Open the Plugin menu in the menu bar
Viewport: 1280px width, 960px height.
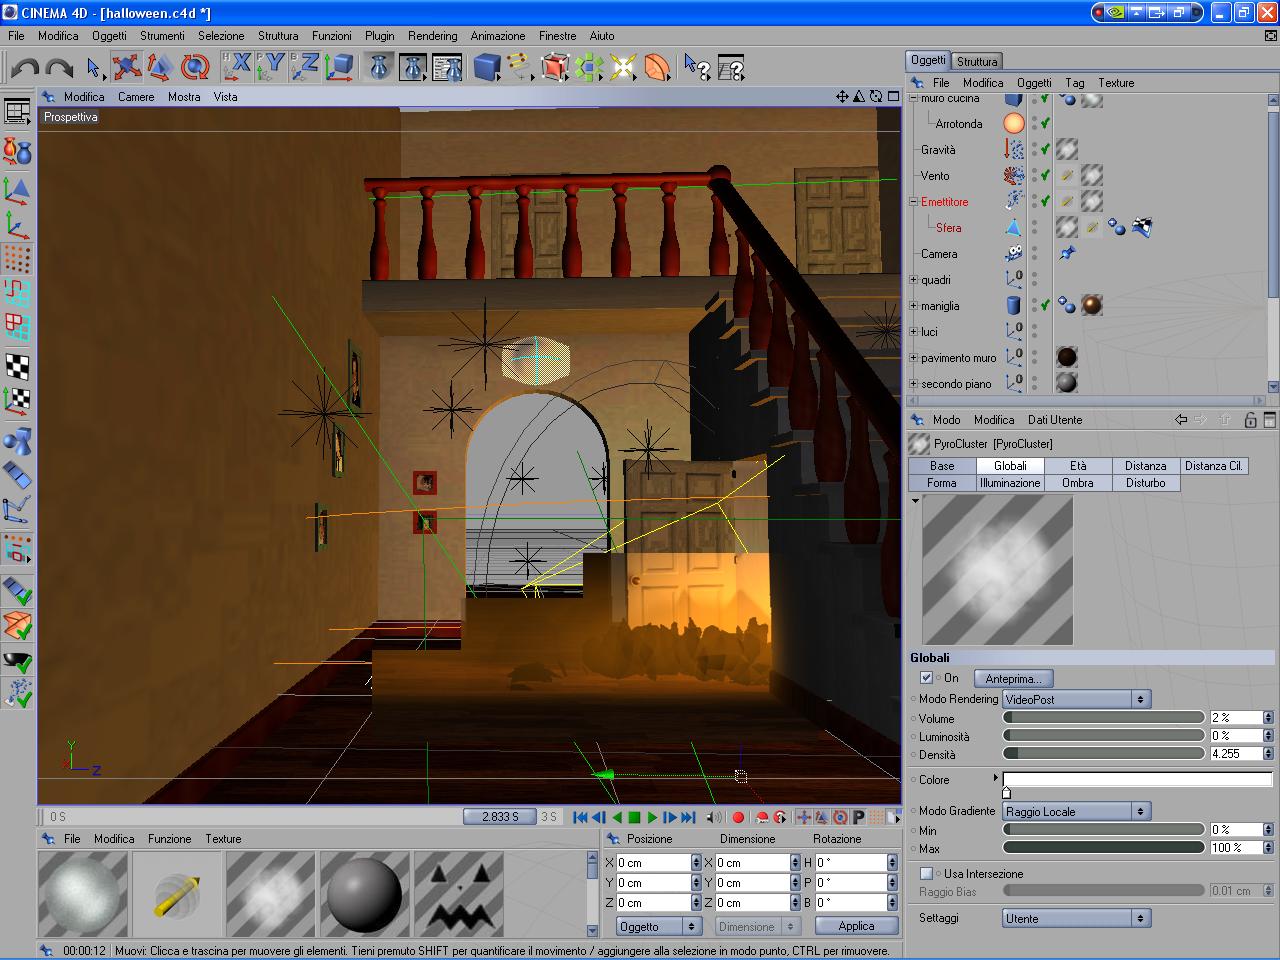(379, 36)
